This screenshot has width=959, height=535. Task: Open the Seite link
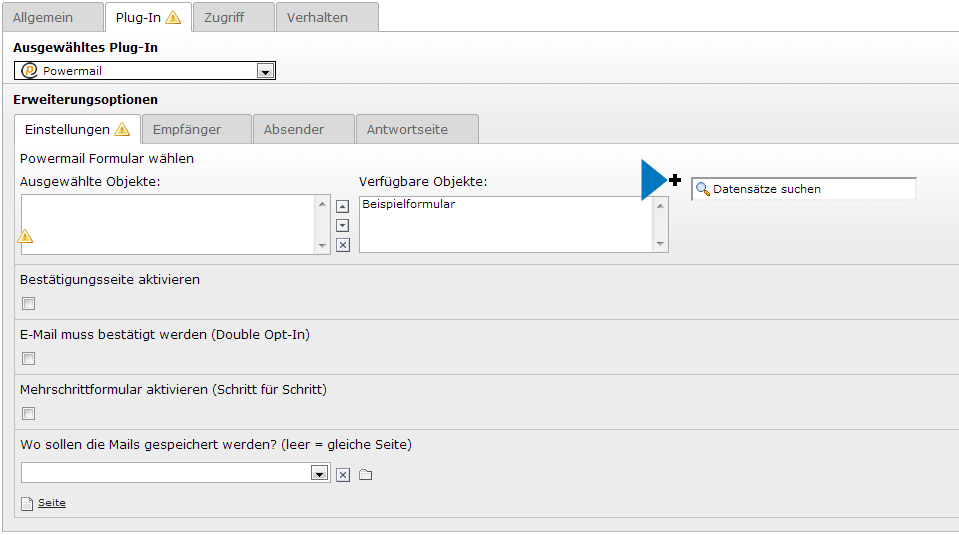52,503
